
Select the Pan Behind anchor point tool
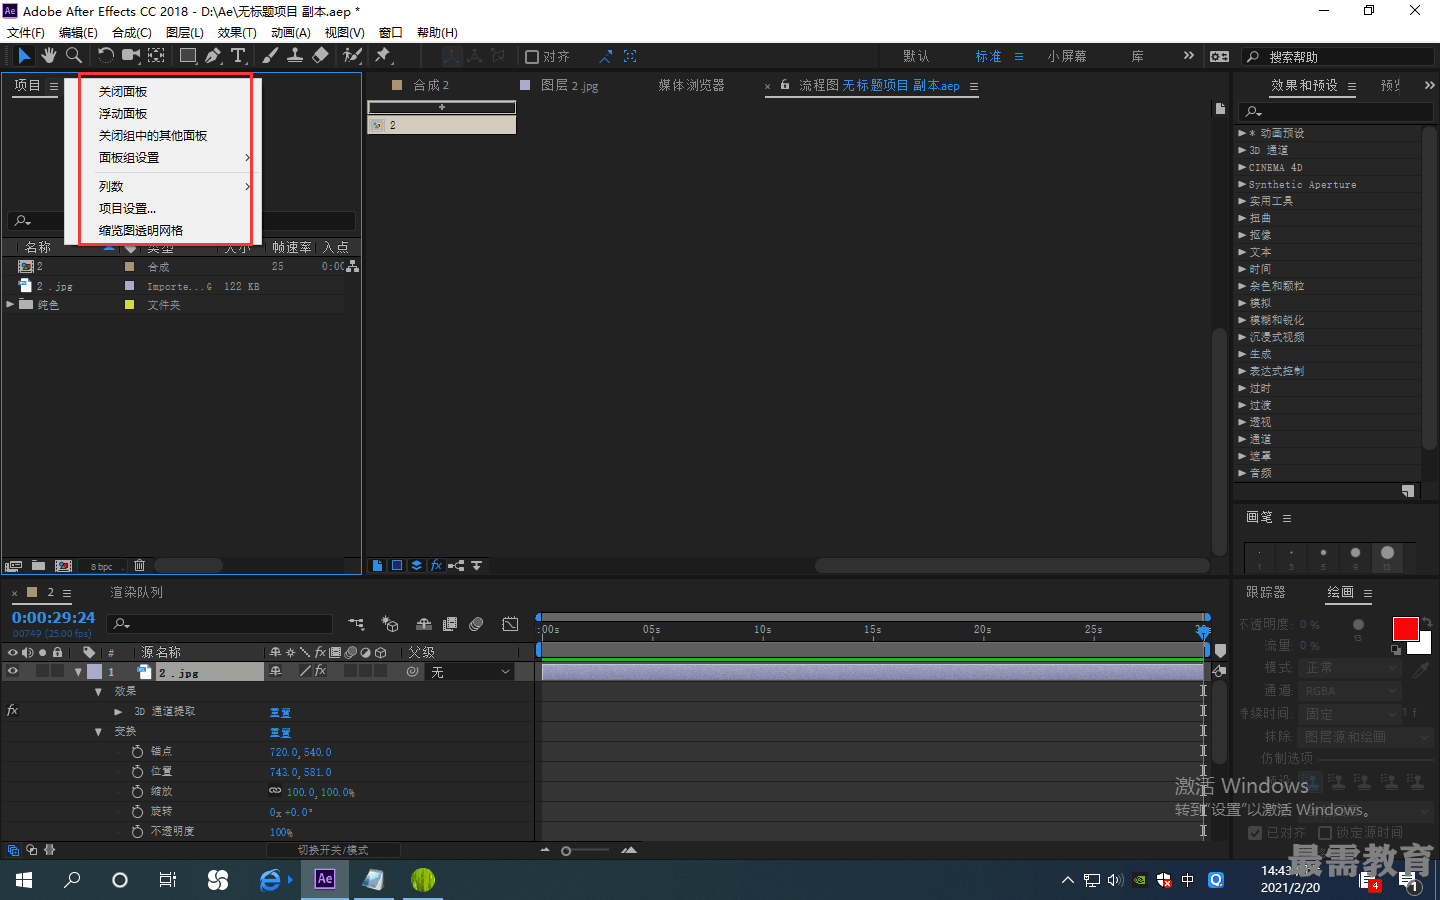157,56
